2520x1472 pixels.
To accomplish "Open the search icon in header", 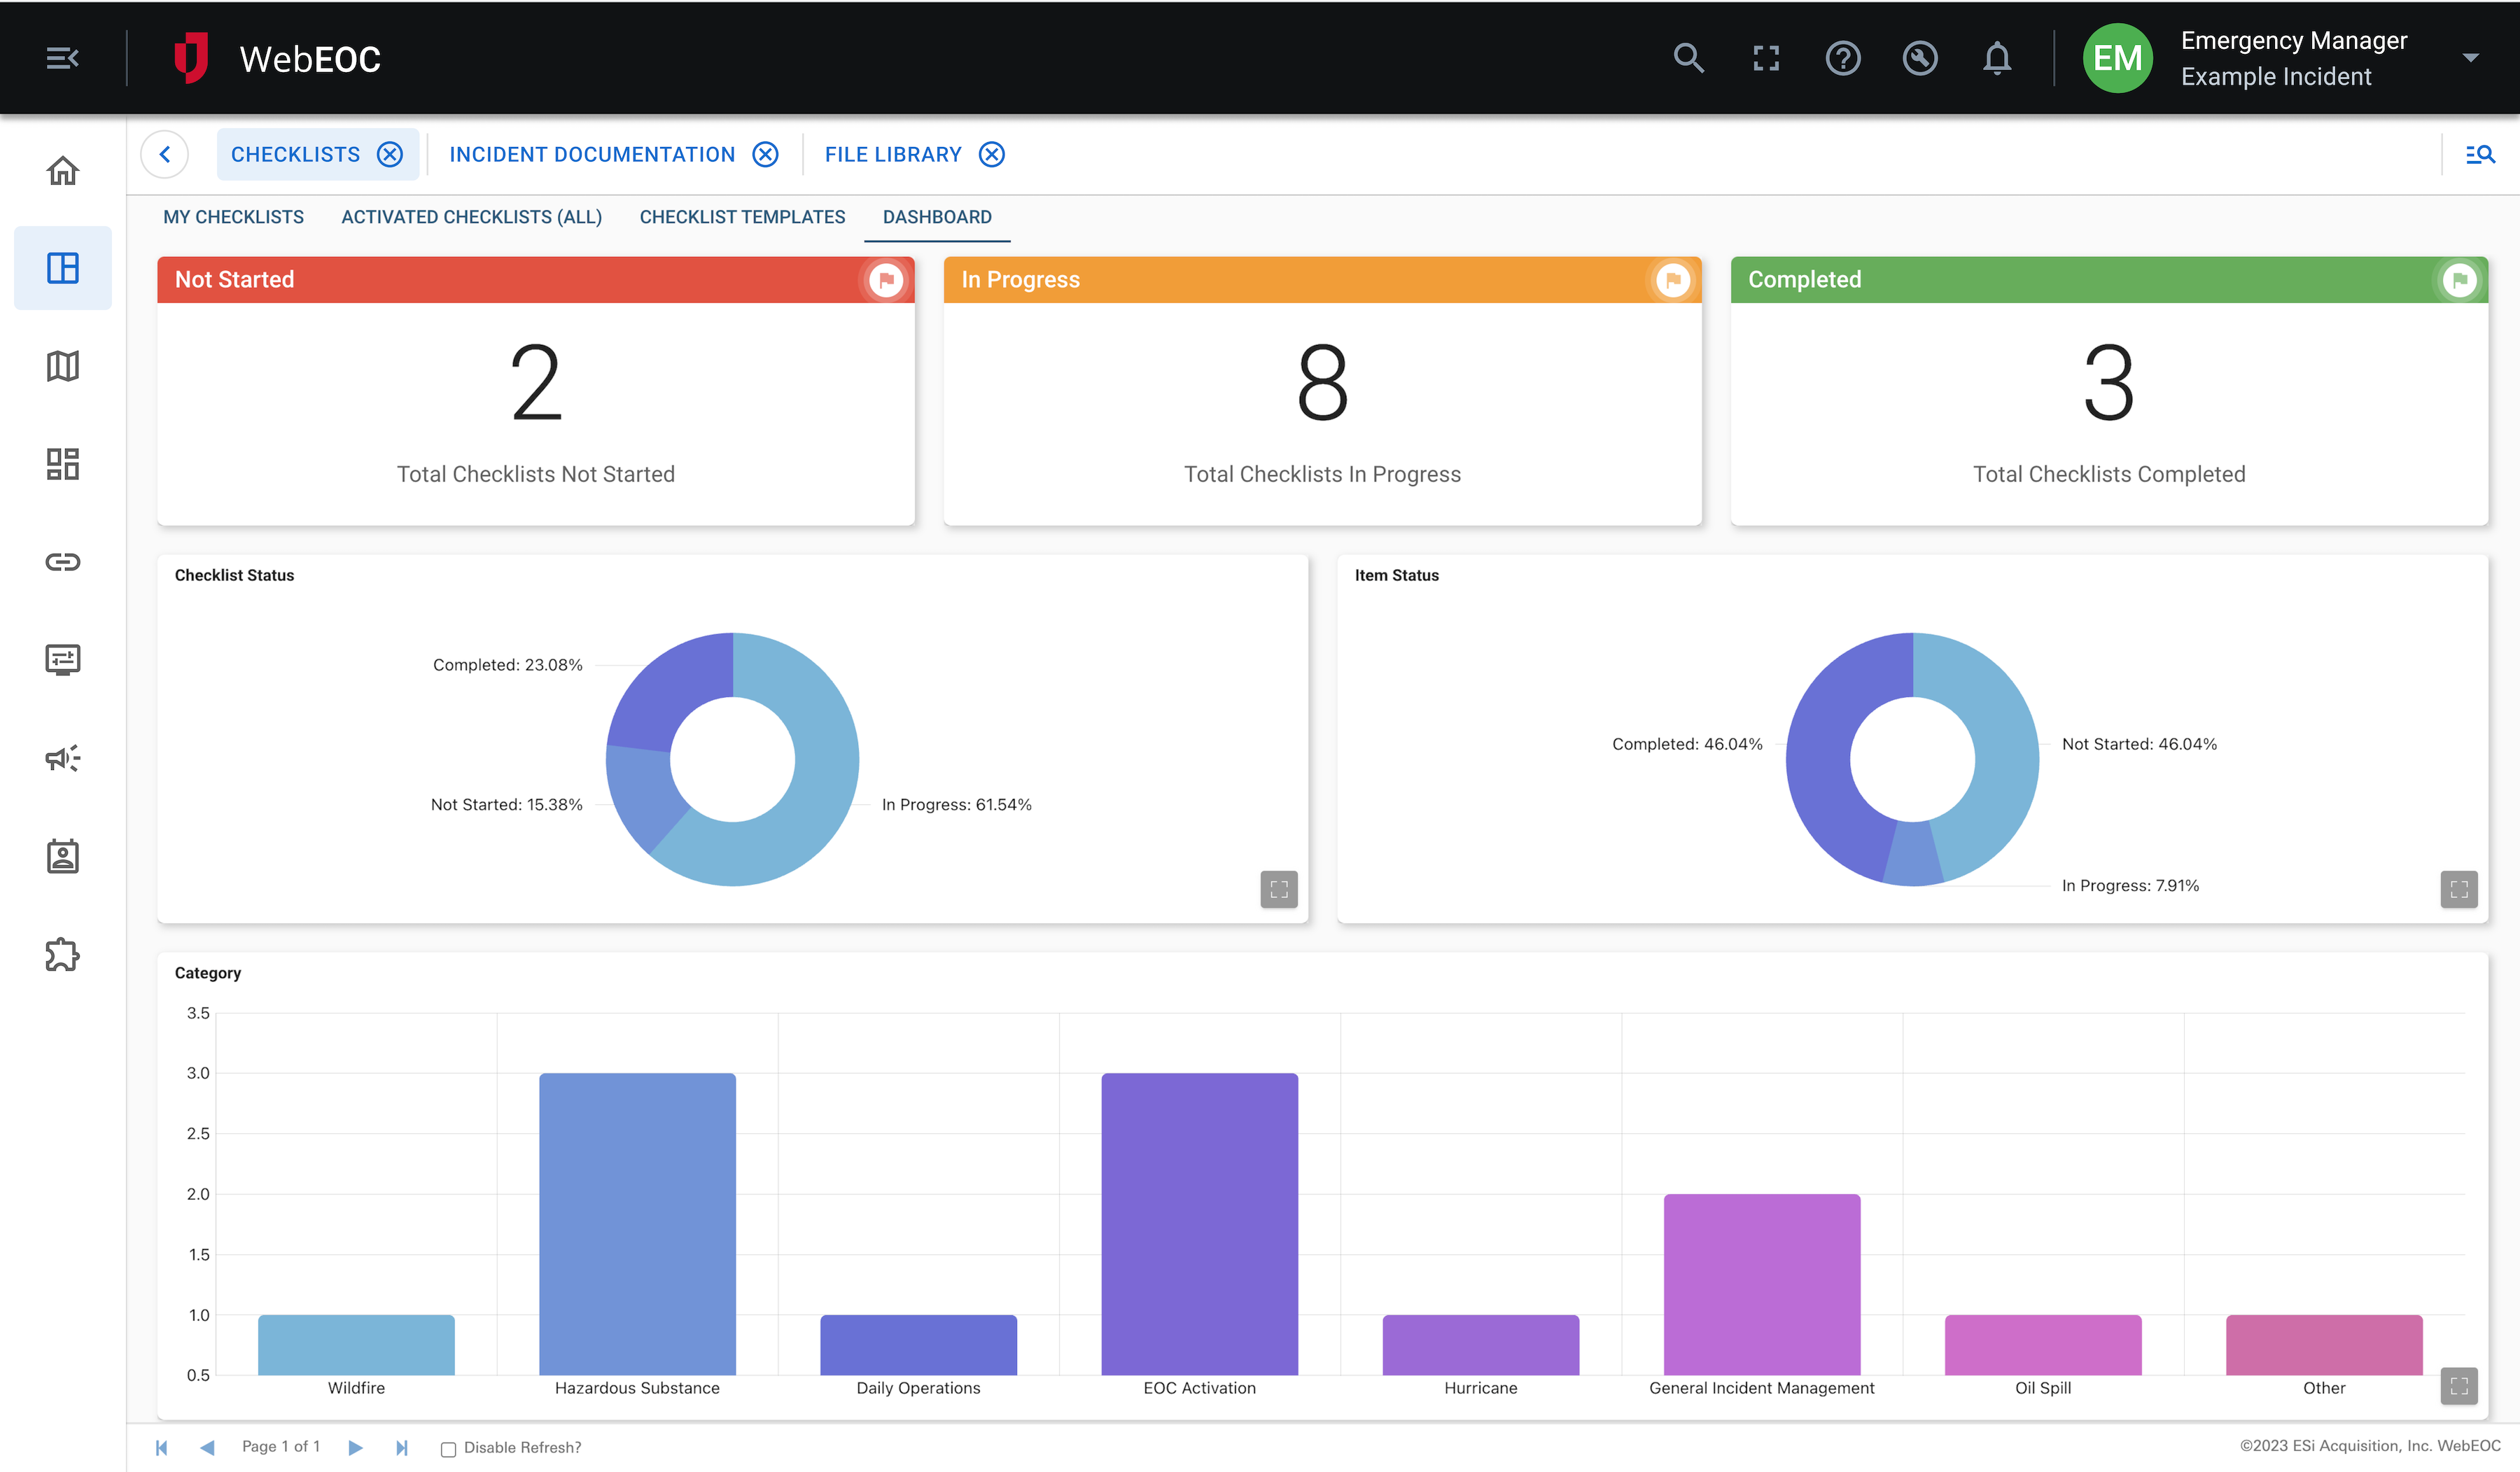I will click(1688, 58).
